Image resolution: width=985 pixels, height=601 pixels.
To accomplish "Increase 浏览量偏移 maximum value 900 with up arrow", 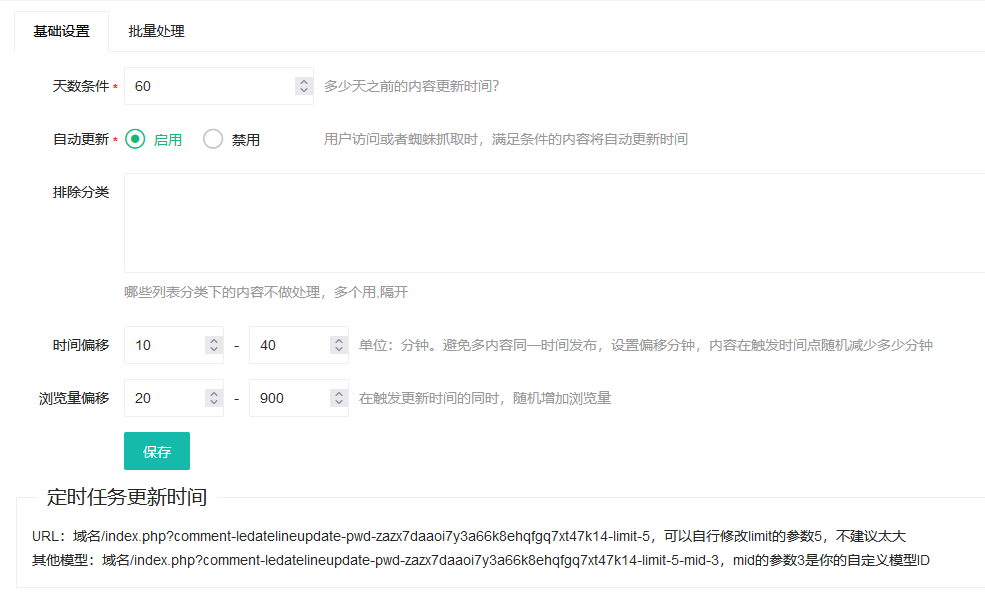I will pos(339,393).
